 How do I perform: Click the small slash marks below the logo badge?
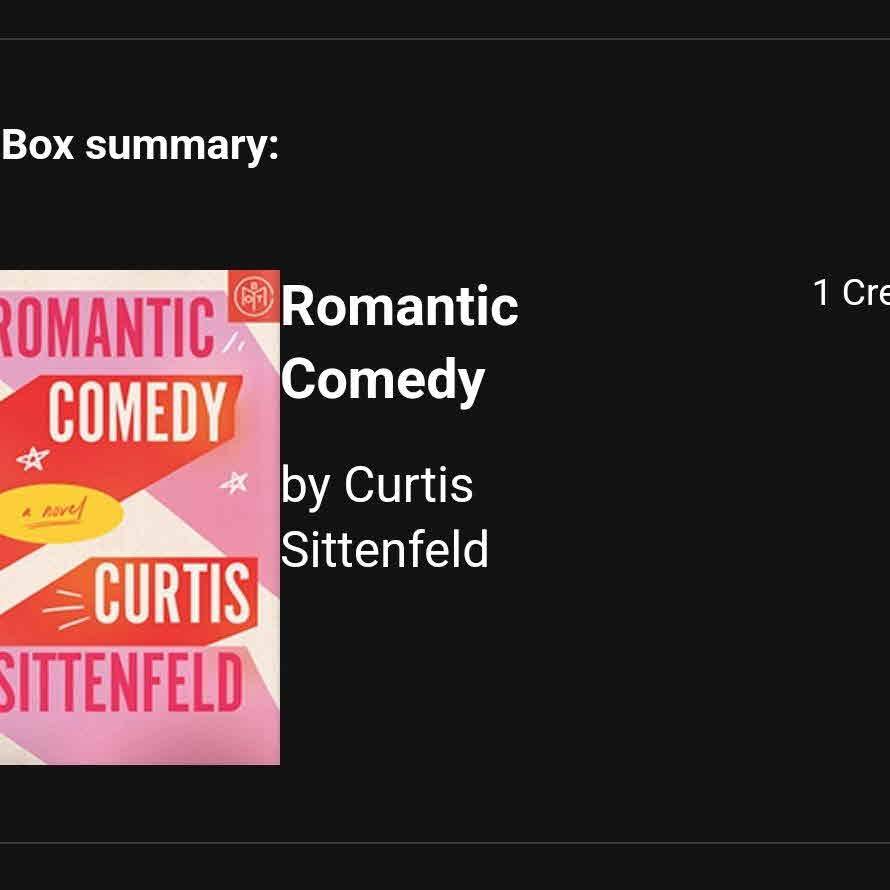pyautogui.click(x=238, y=343)
